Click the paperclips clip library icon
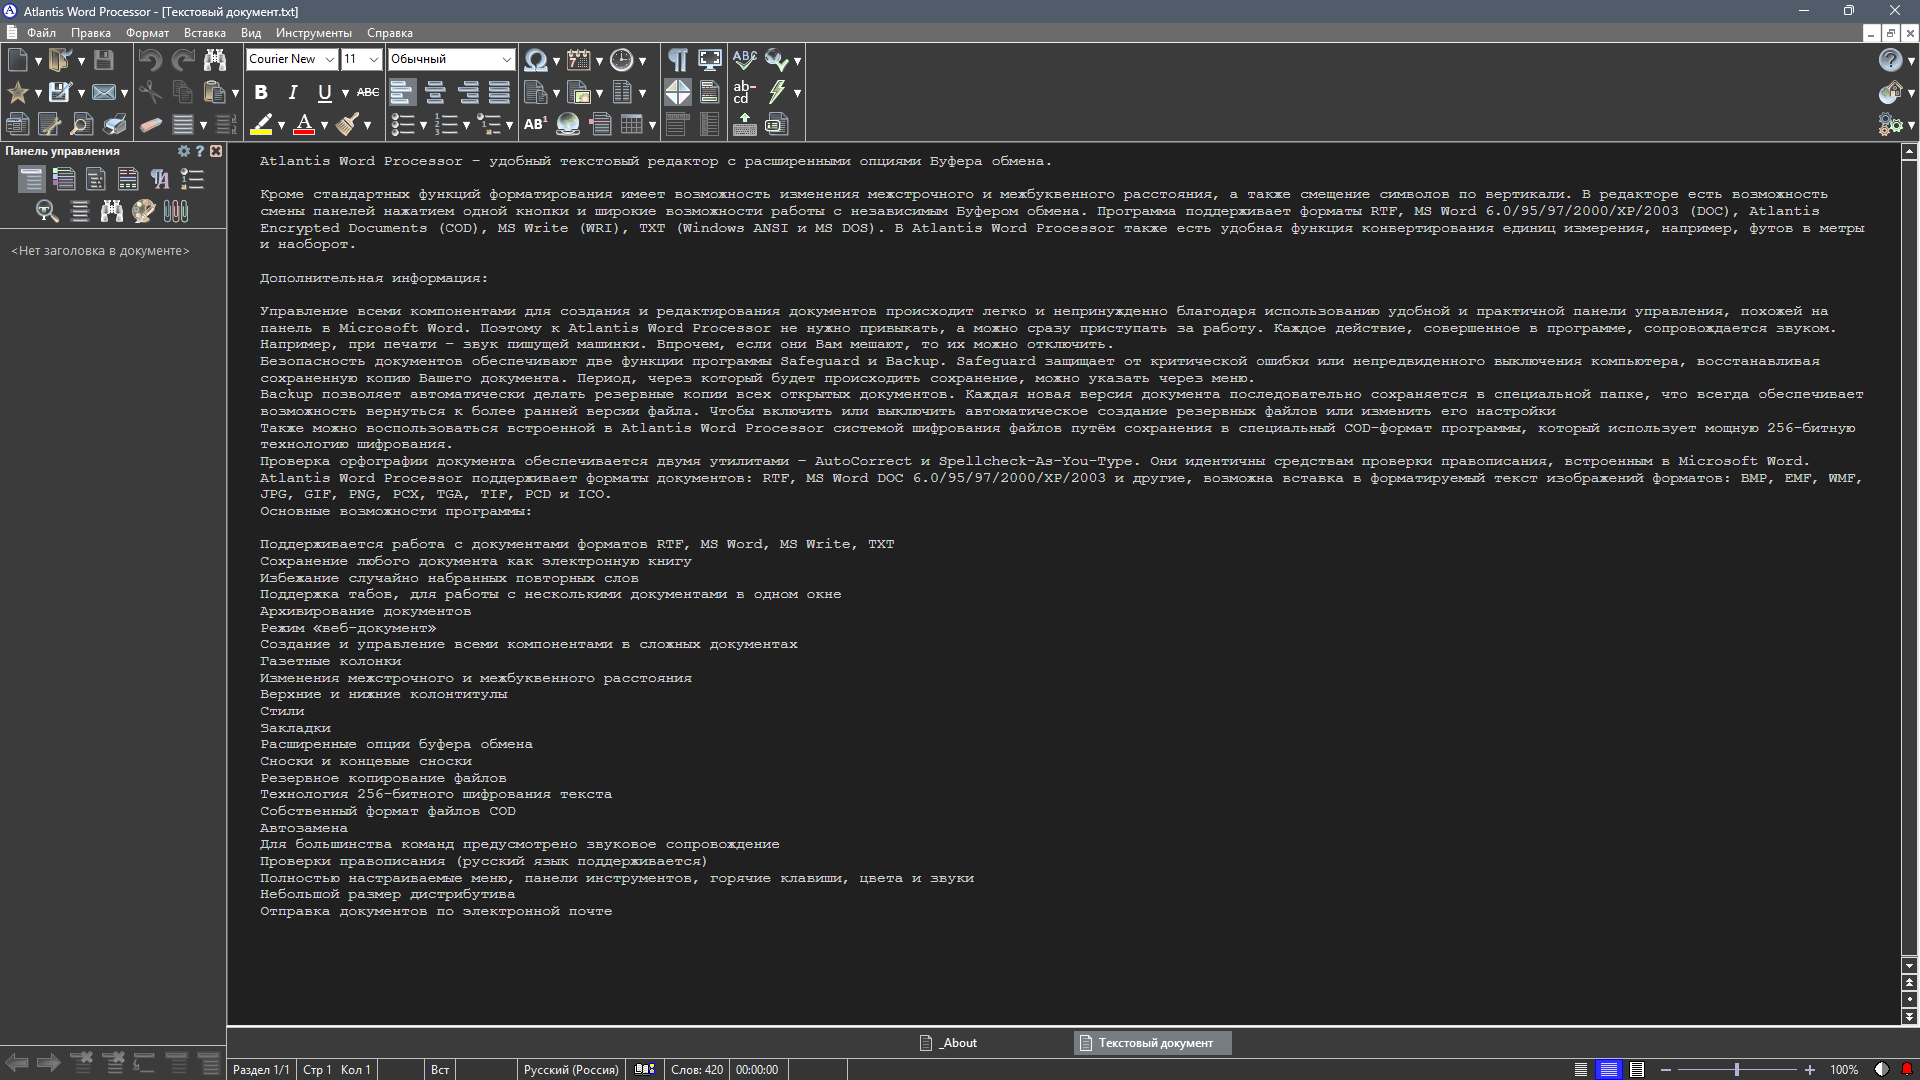 [176, 211]
